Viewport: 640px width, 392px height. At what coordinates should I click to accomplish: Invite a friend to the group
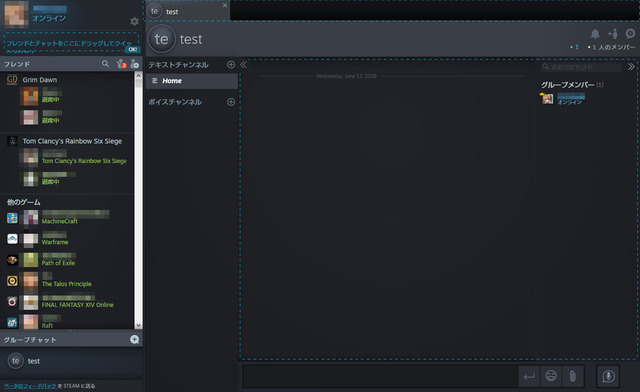(x=613, y=34)
